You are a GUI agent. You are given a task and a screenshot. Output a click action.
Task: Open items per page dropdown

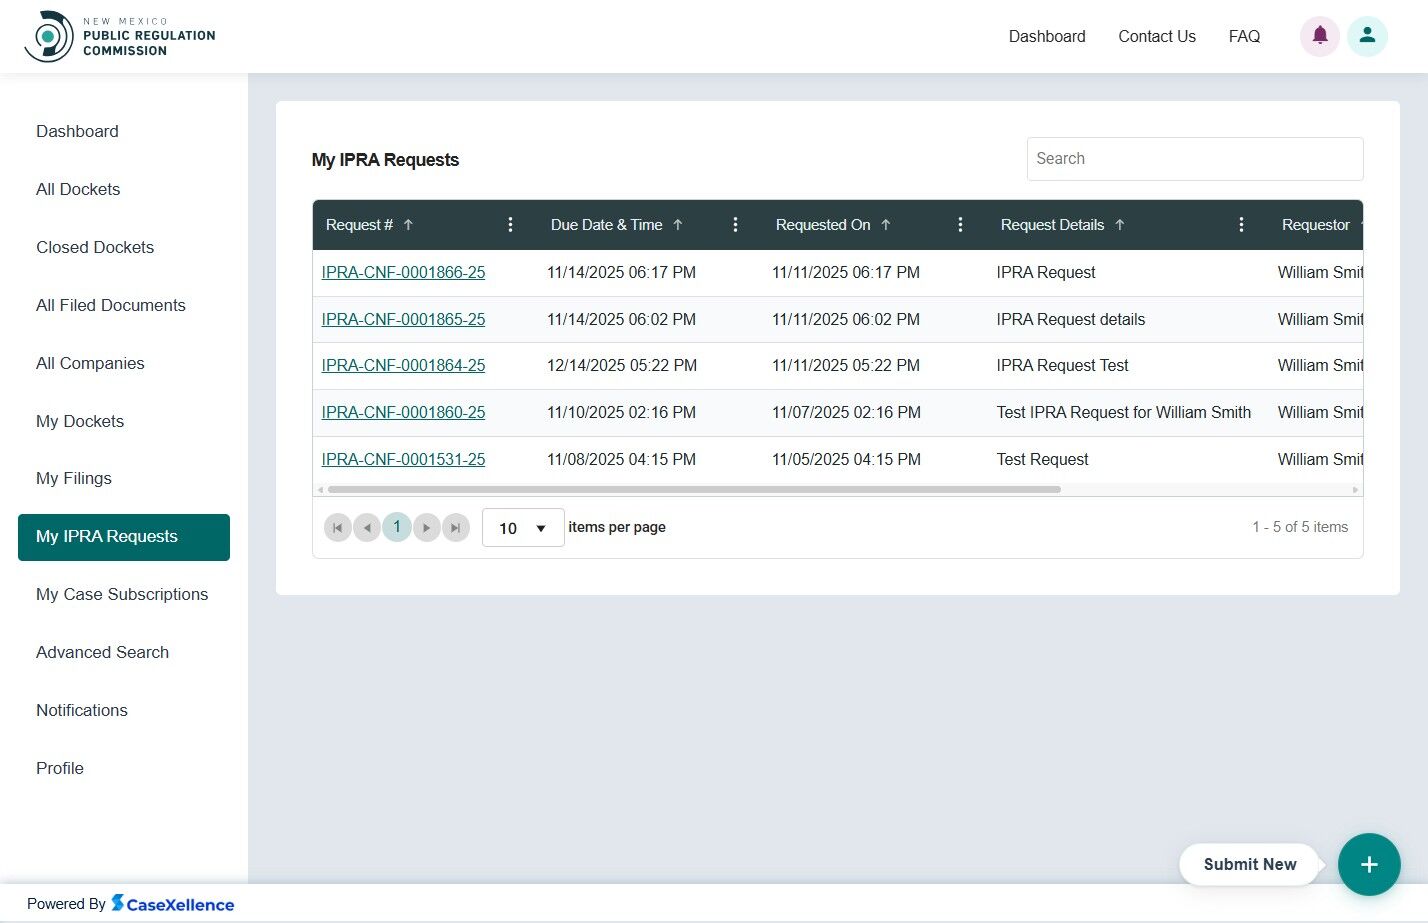click(523, 528)
